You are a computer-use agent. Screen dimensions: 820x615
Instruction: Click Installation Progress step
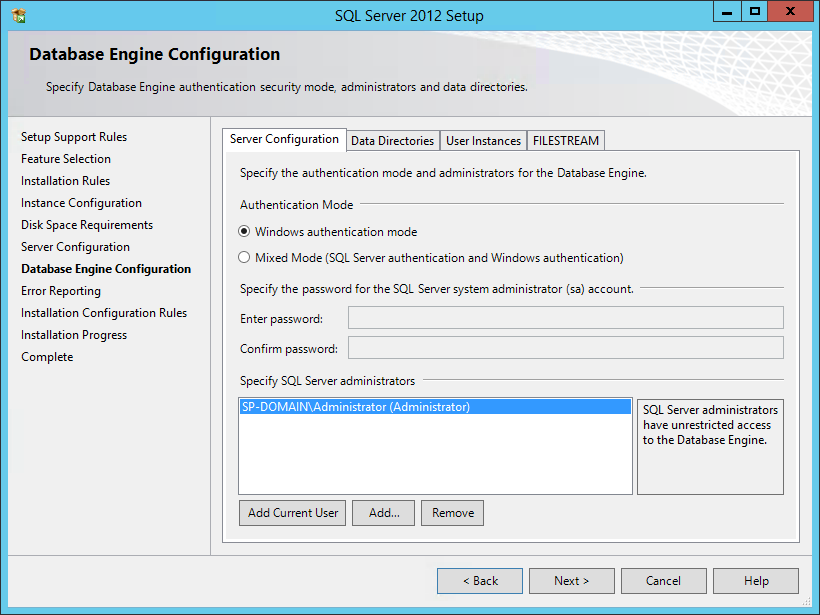(x=74, y=335)
